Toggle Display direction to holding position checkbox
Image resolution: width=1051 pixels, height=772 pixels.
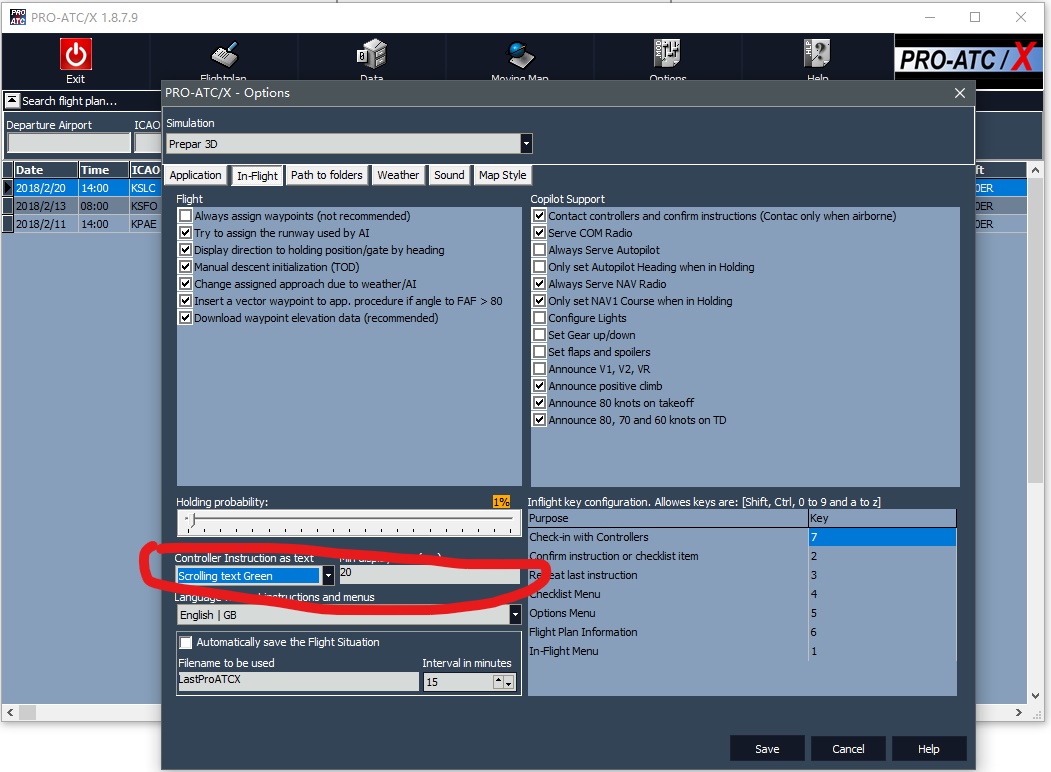click(x=186, y=249)
